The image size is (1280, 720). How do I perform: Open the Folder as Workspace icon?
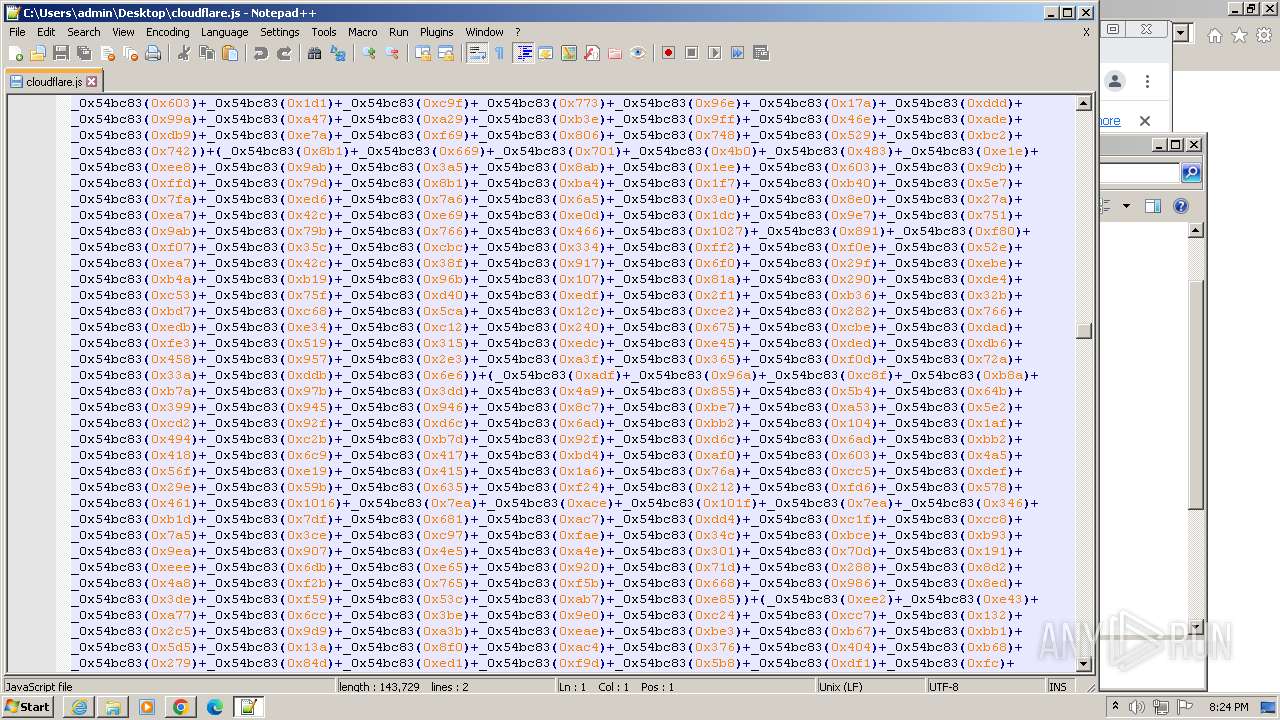click(615, 53)
